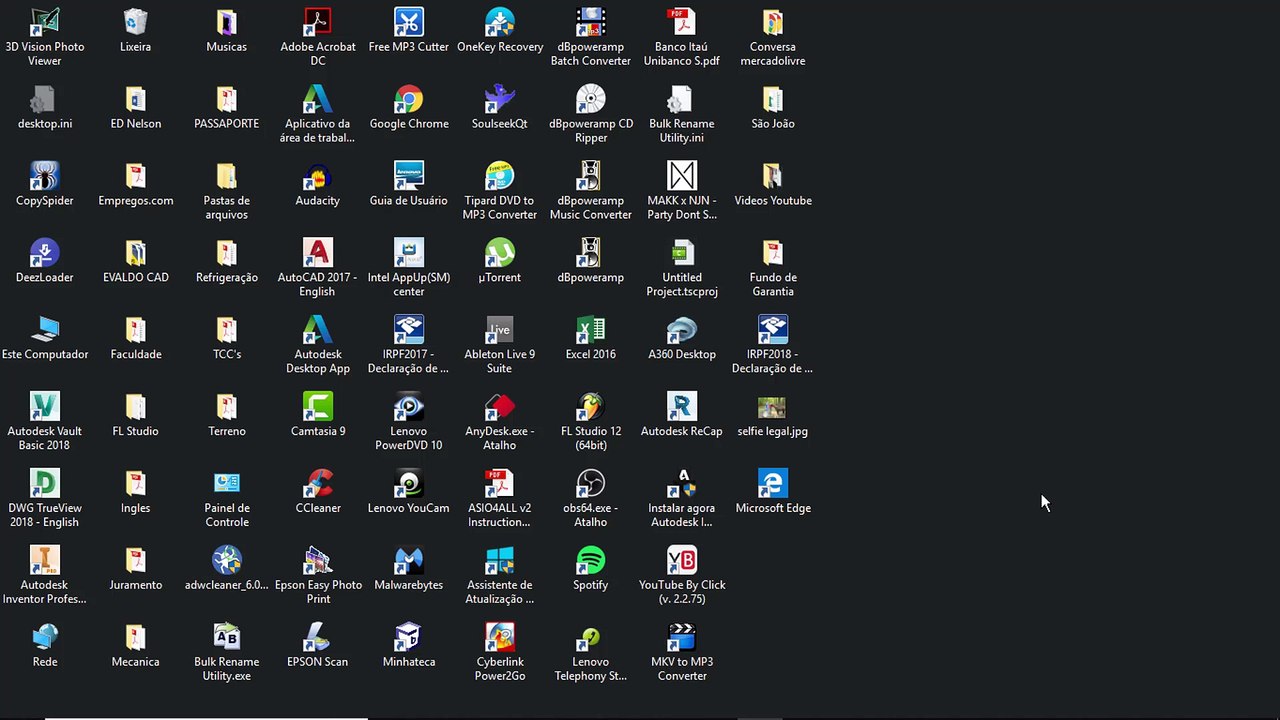Image resolution: width=1280 pixels, height=720 pixels.
Task: Launch OneKey Recovery
Action: pos(500,23)
